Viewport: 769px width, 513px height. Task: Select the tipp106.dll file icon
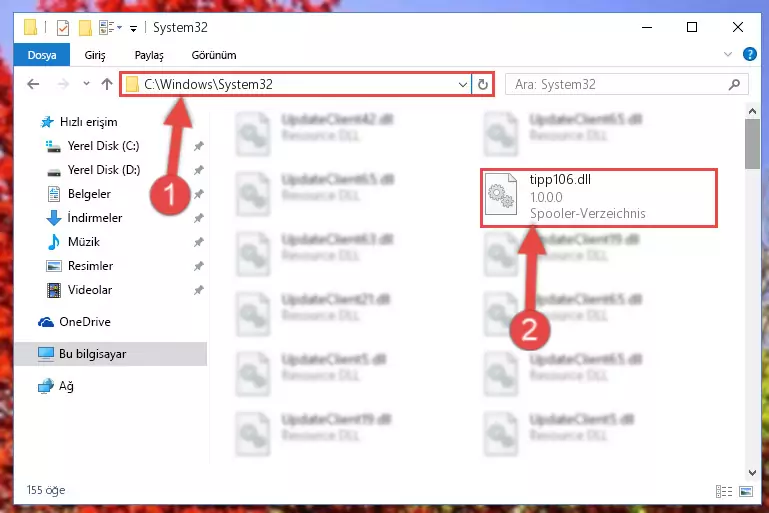point(501,194)
